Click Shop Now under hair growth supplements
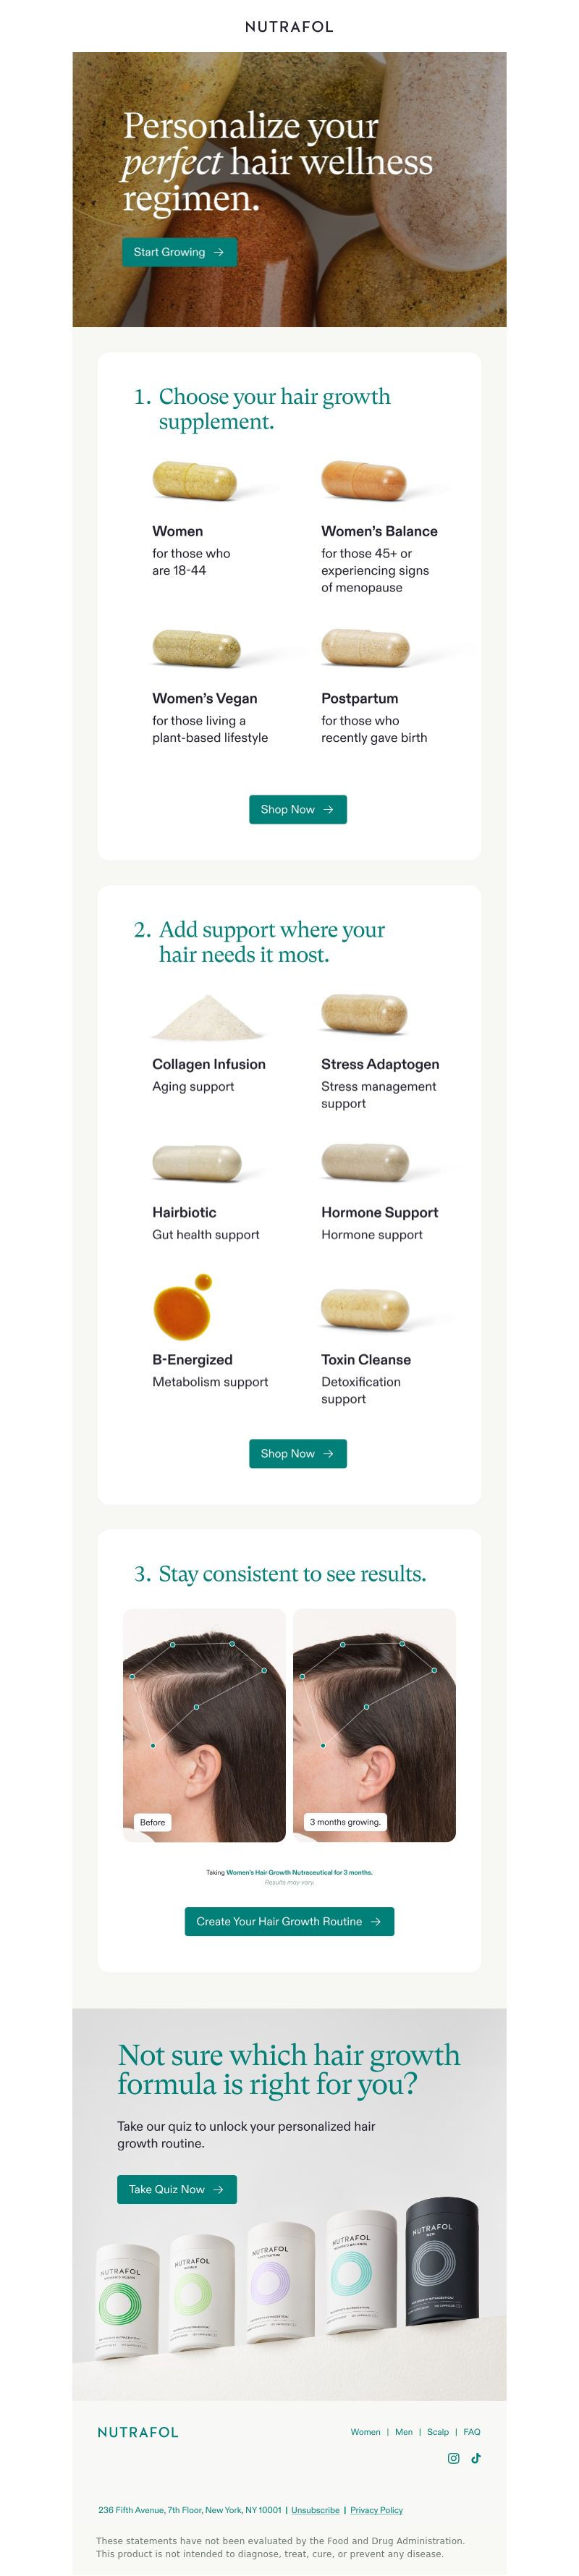 click(x=298, y=809)
